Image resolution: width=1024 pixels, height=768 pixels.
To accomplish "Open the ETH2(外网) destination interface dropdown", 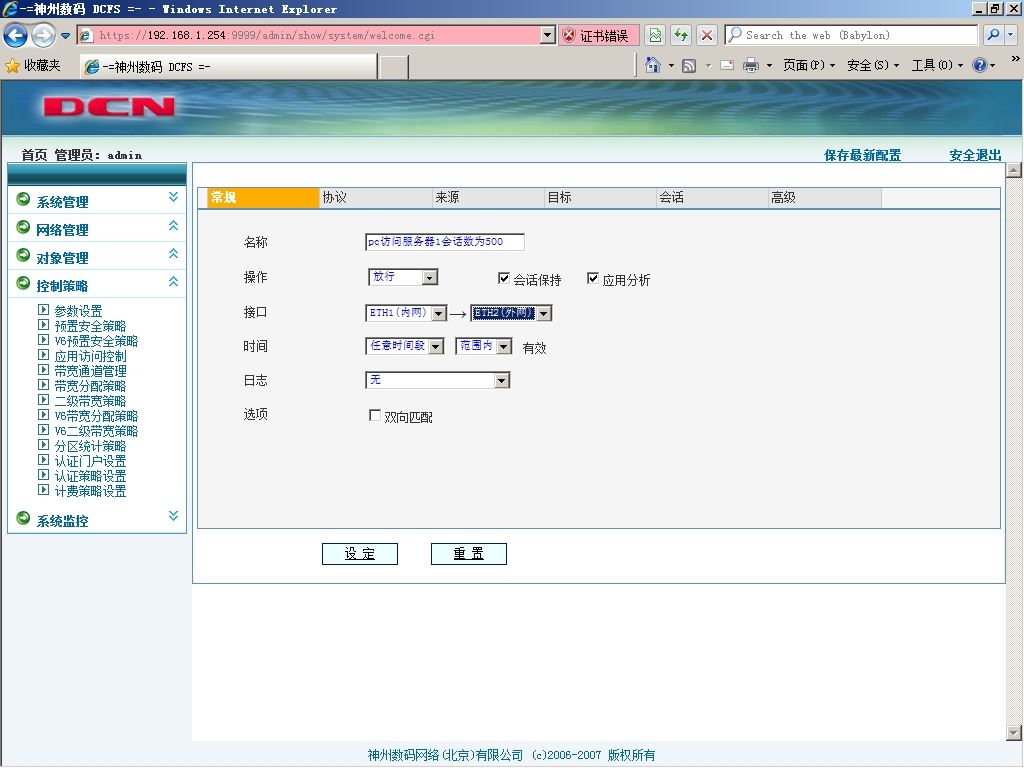I will (511, 313).
